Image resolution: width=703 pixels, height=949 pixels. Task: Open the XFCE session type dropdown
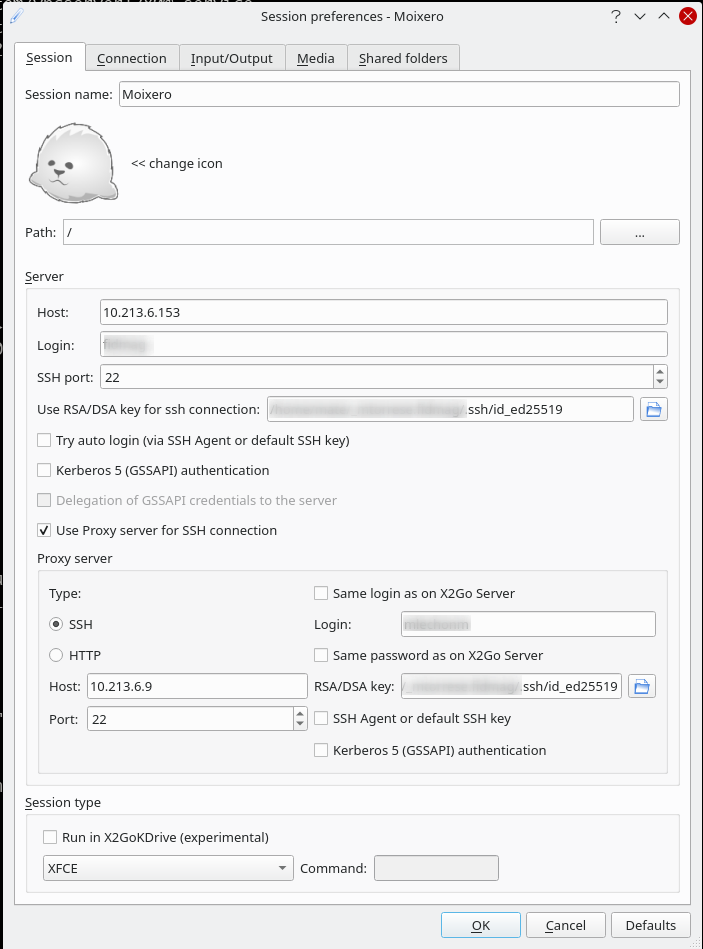[x=168, y=868]
